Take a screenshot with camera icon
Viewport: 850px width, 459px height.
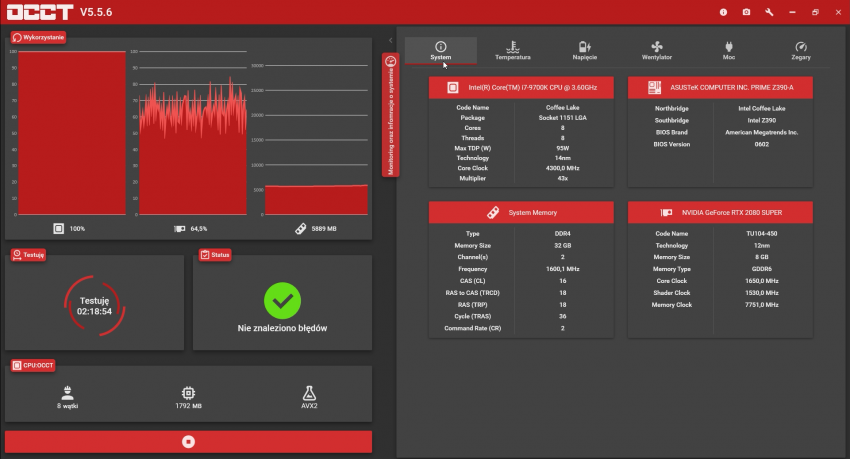click(746, 12)
